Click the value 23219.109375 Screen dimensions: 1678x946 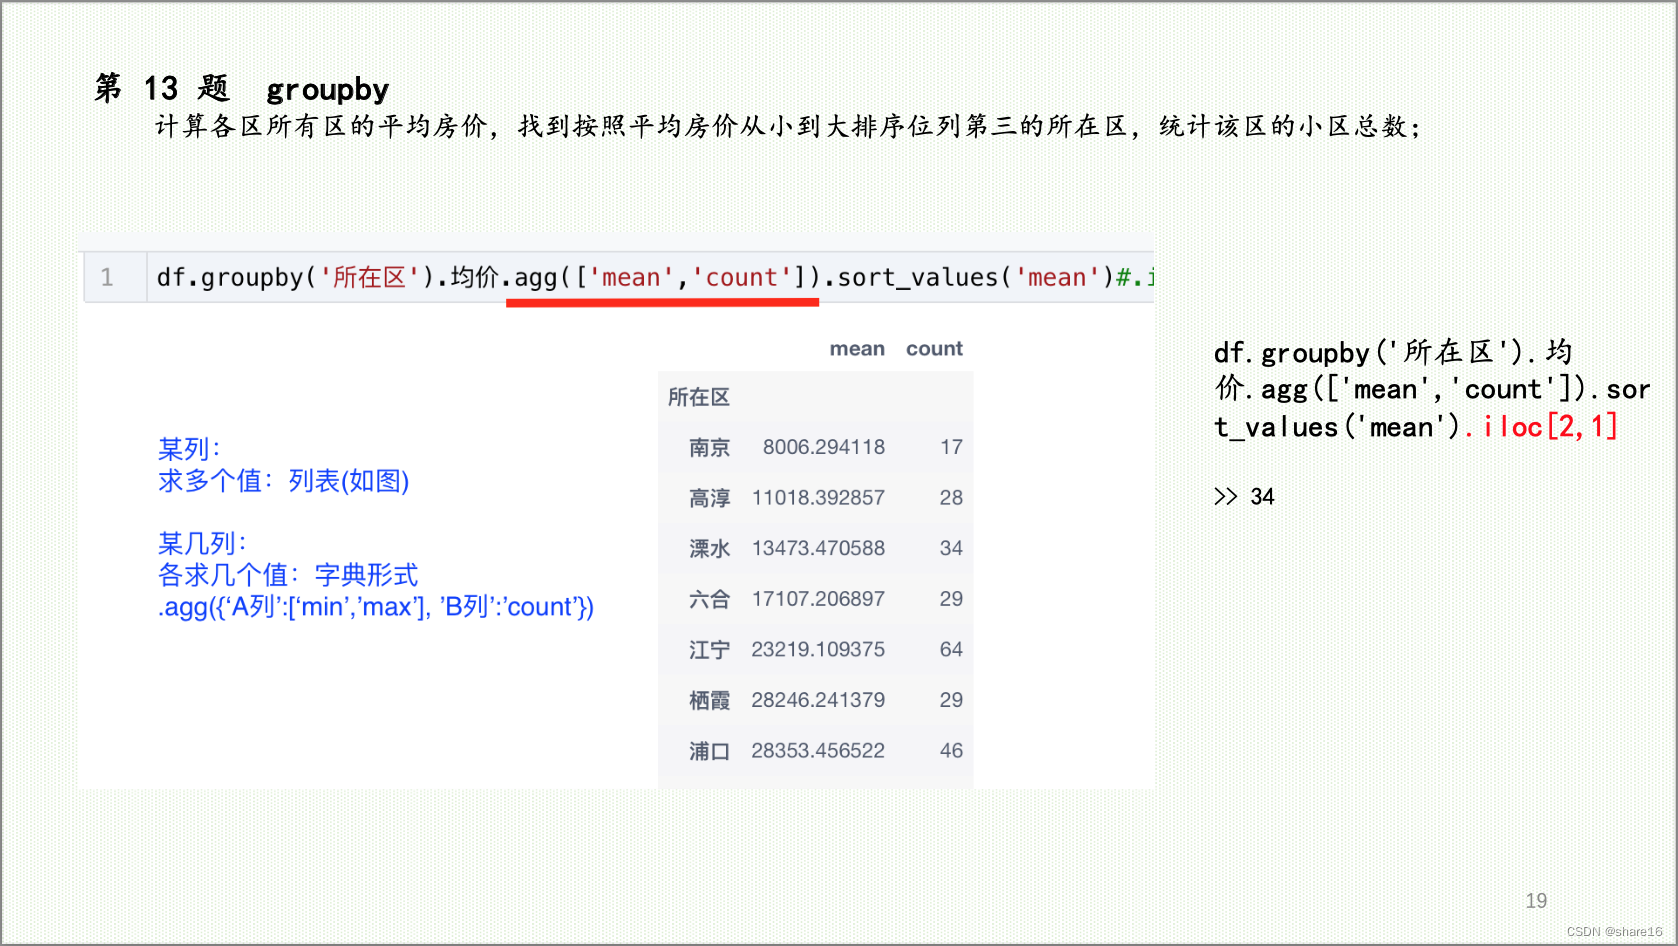pyautogui.click(x=818, y=650)
